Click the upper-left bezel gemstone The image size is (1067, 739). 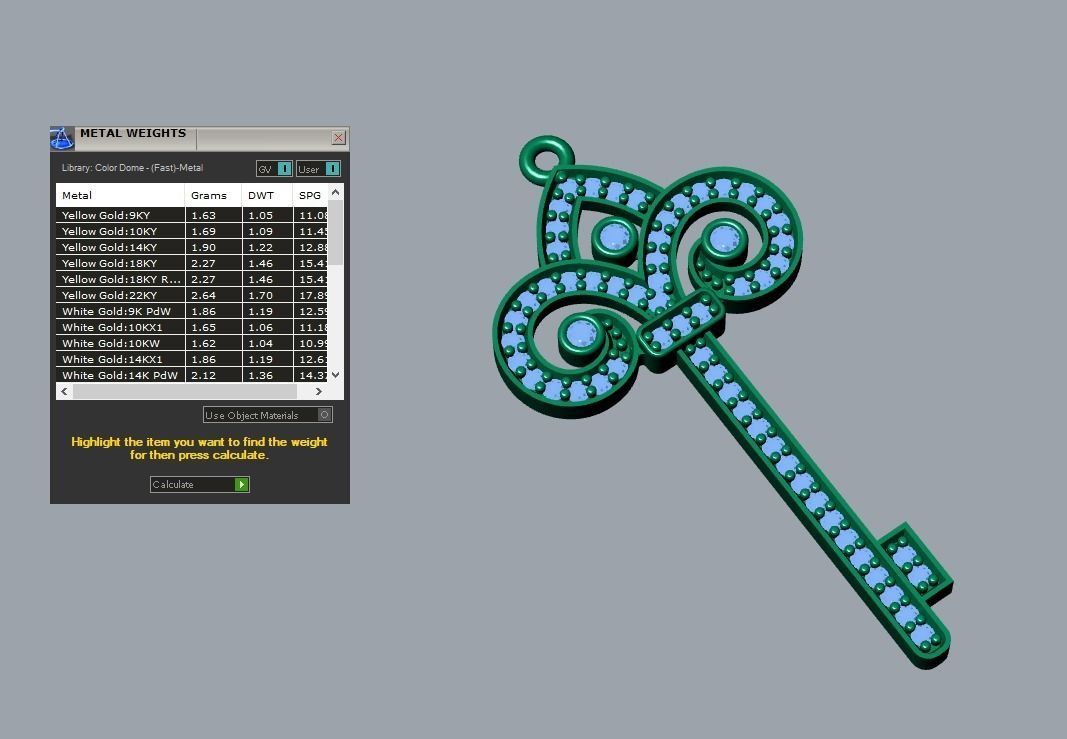click(x=615, y=237)
